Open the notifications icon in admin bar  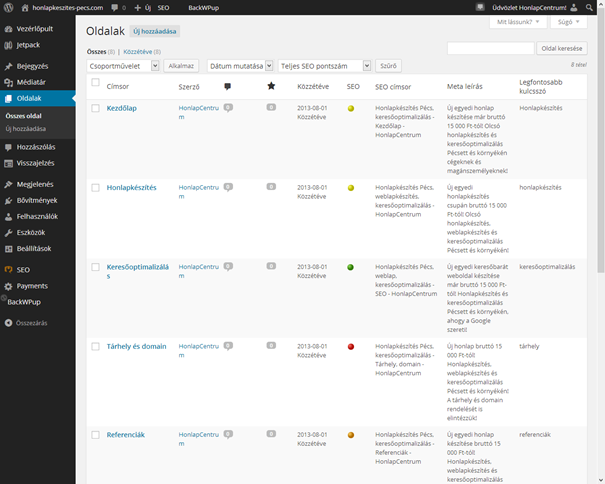[x=480, y=7]
